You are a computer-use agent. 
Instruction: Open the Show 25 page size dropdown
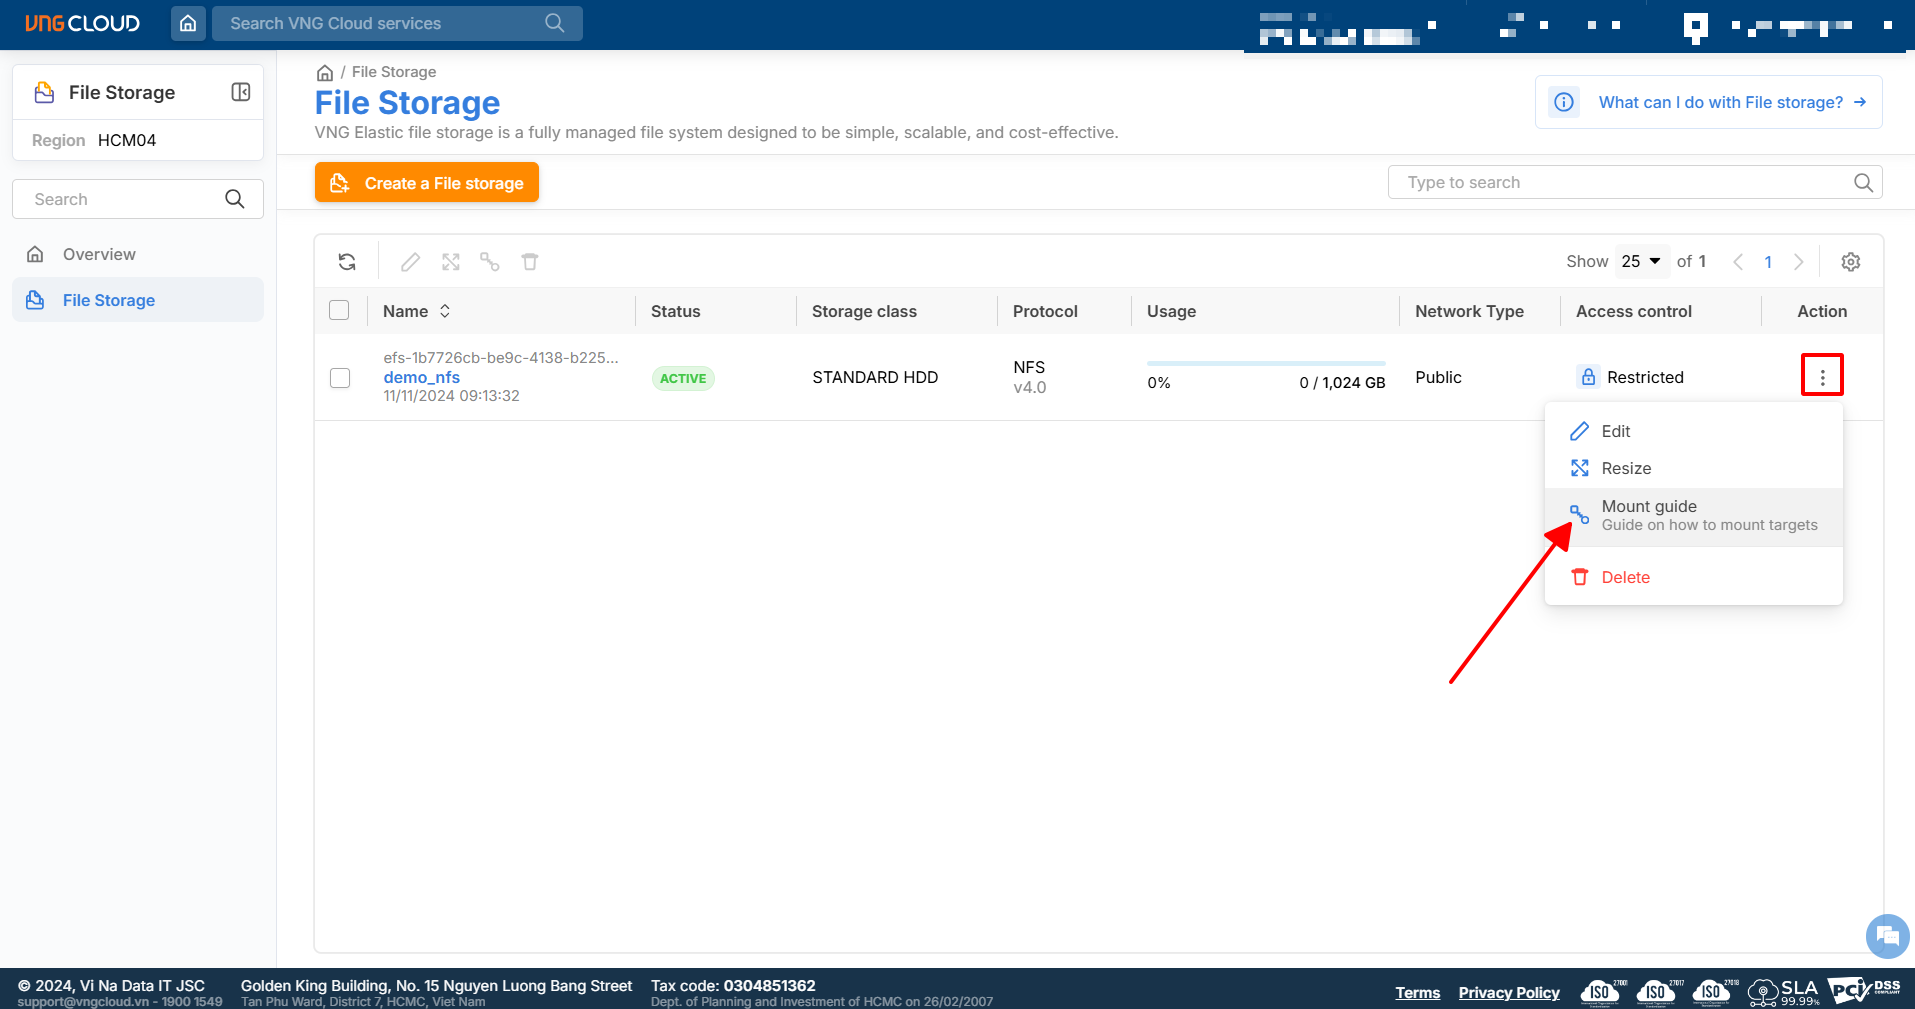click(1641, 262)
